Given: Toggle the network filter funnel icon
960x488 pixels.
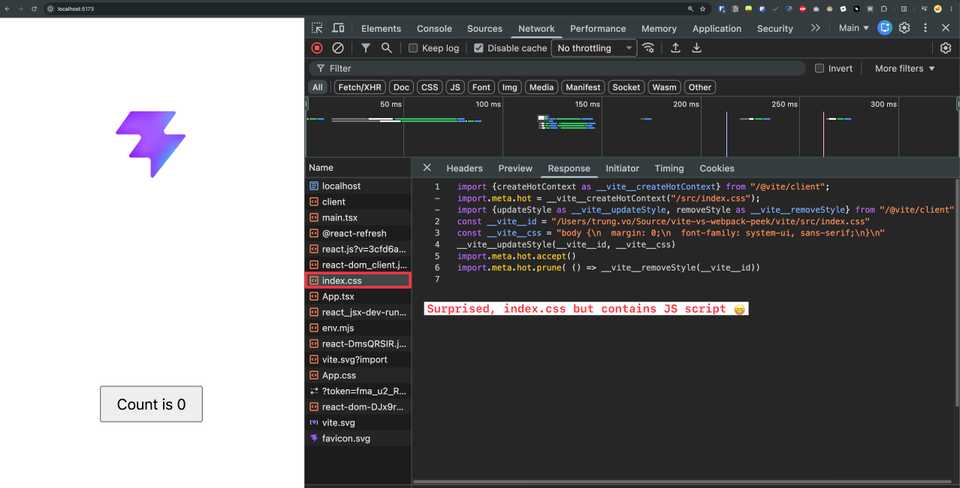Looking at the screenshot, I should coord(366,48).
